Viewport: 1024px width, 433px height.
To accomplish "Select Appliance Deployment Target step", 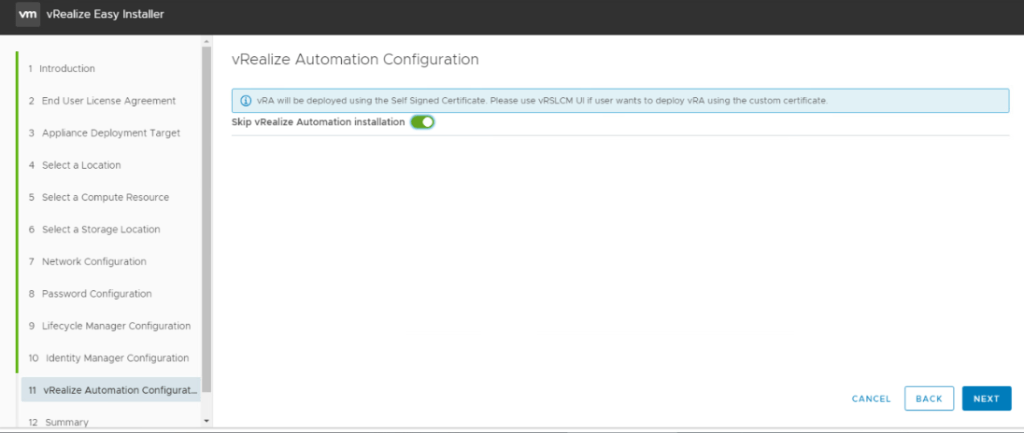I will 110,133.
